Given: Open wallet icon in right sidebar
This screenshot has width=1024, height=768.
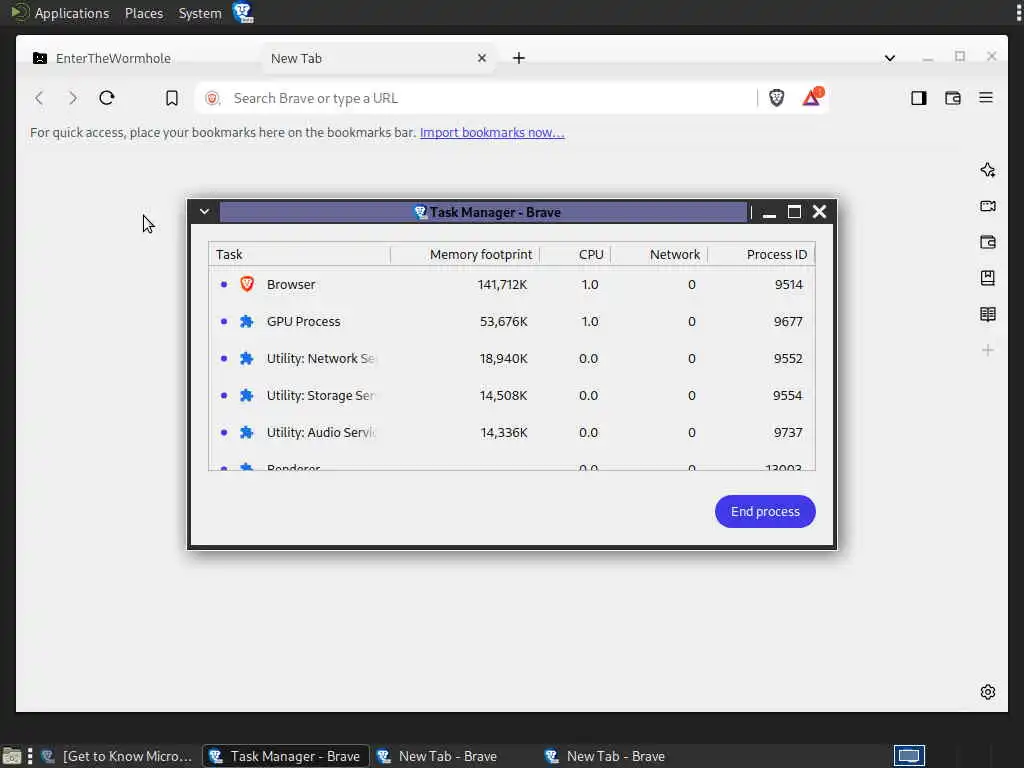Looking at the screenshot, I should [x=987, y=242].
